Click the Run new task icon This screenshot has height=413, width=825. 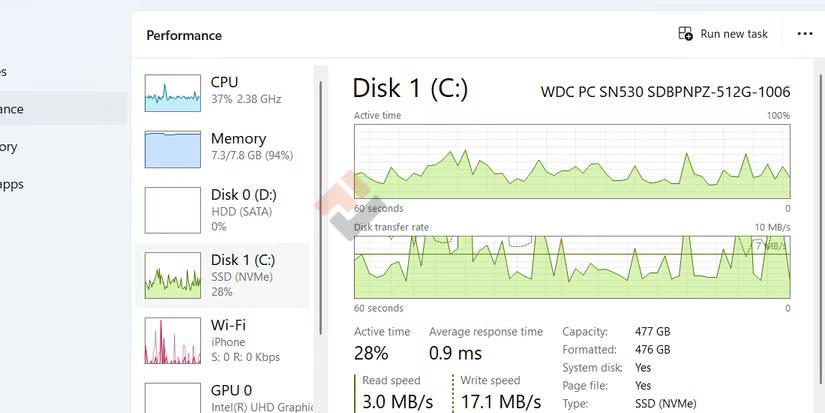(685, 34)
